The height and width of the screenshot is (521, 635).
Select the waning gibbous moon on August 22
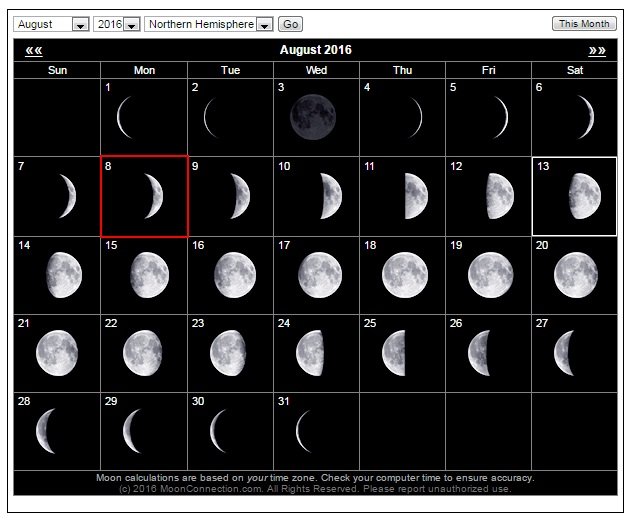[143, 353]
